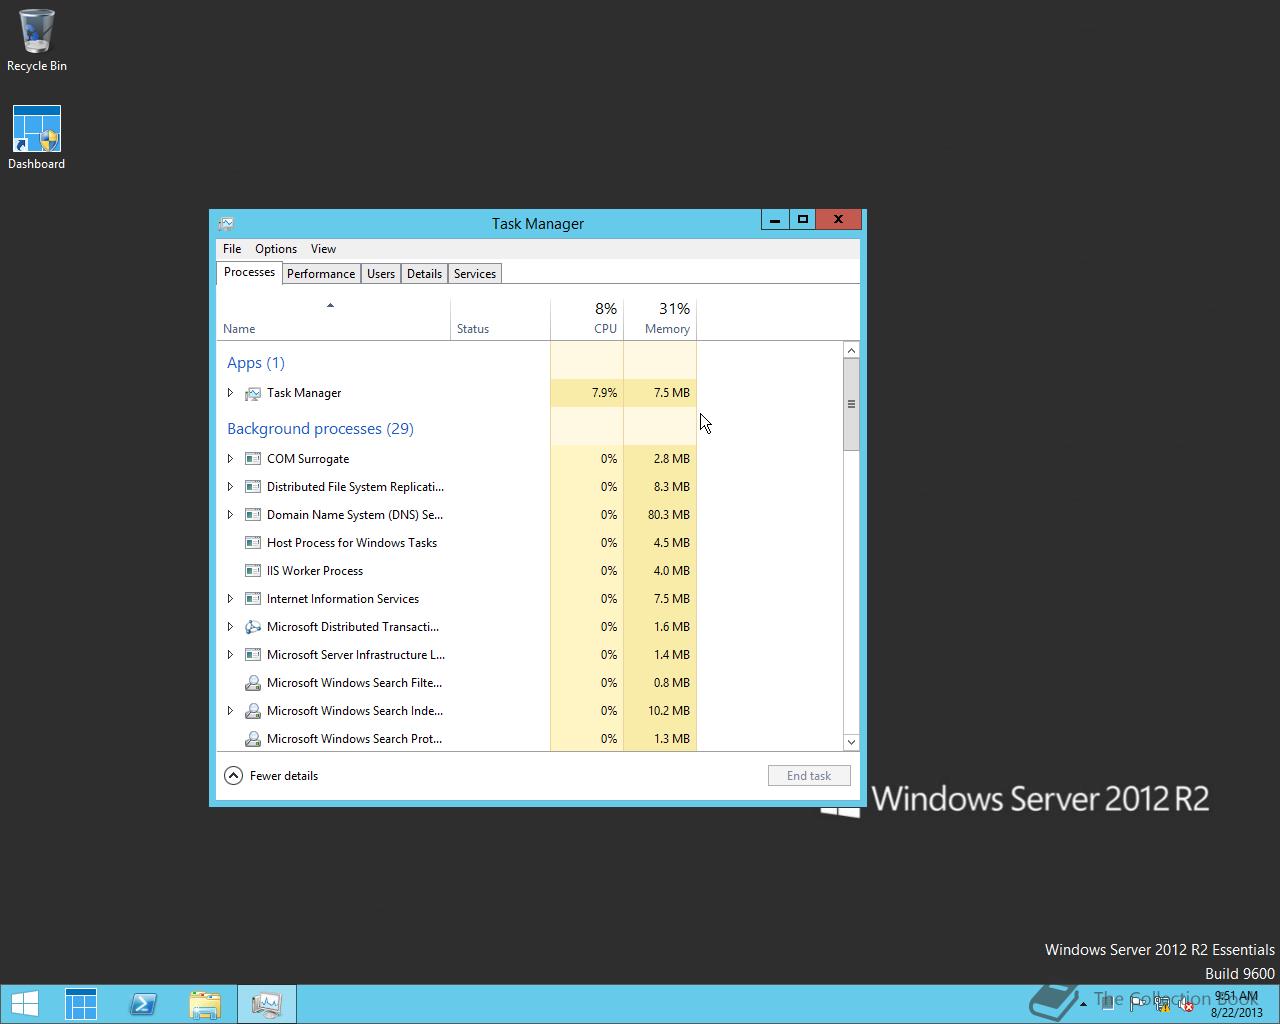The height and width of the screenshot is (1024, 1280).
Task: Click the Internet Information Services icon
Action: [x=253, y=599]
